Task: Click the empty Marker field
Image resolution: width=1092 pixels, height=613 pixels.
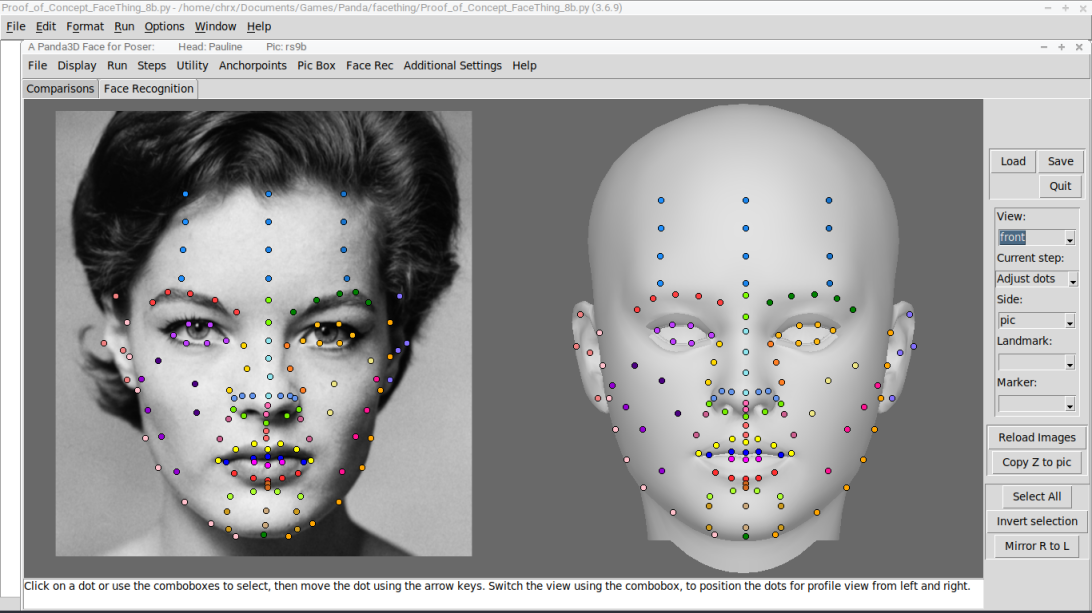Action: pos(1031,404)
